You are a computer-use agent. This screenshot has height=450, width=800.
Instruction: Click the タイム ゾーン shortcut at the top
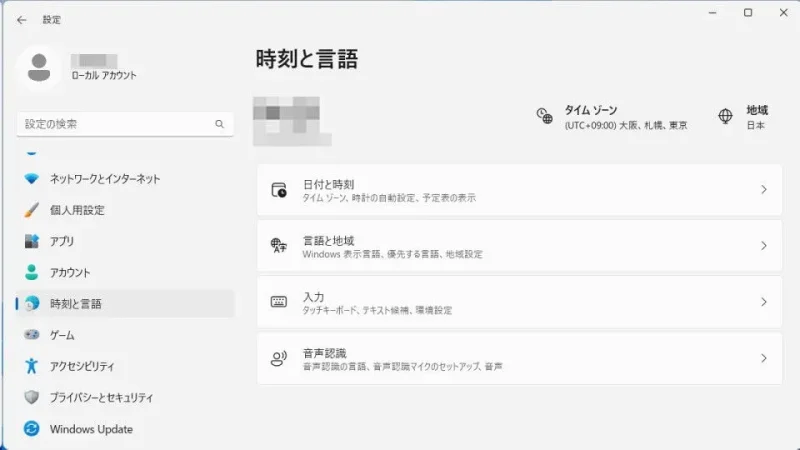612,117
